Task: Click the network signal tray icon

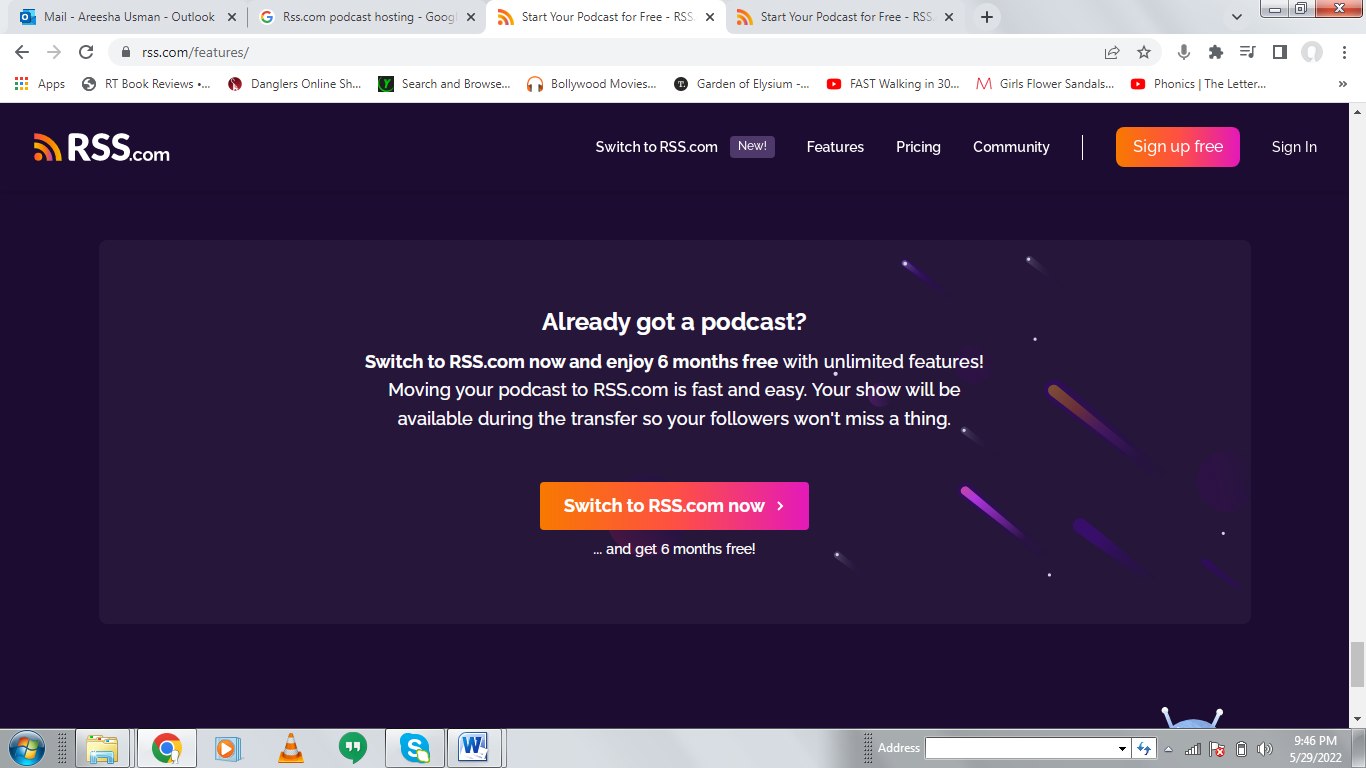Action: (1192, 749)
